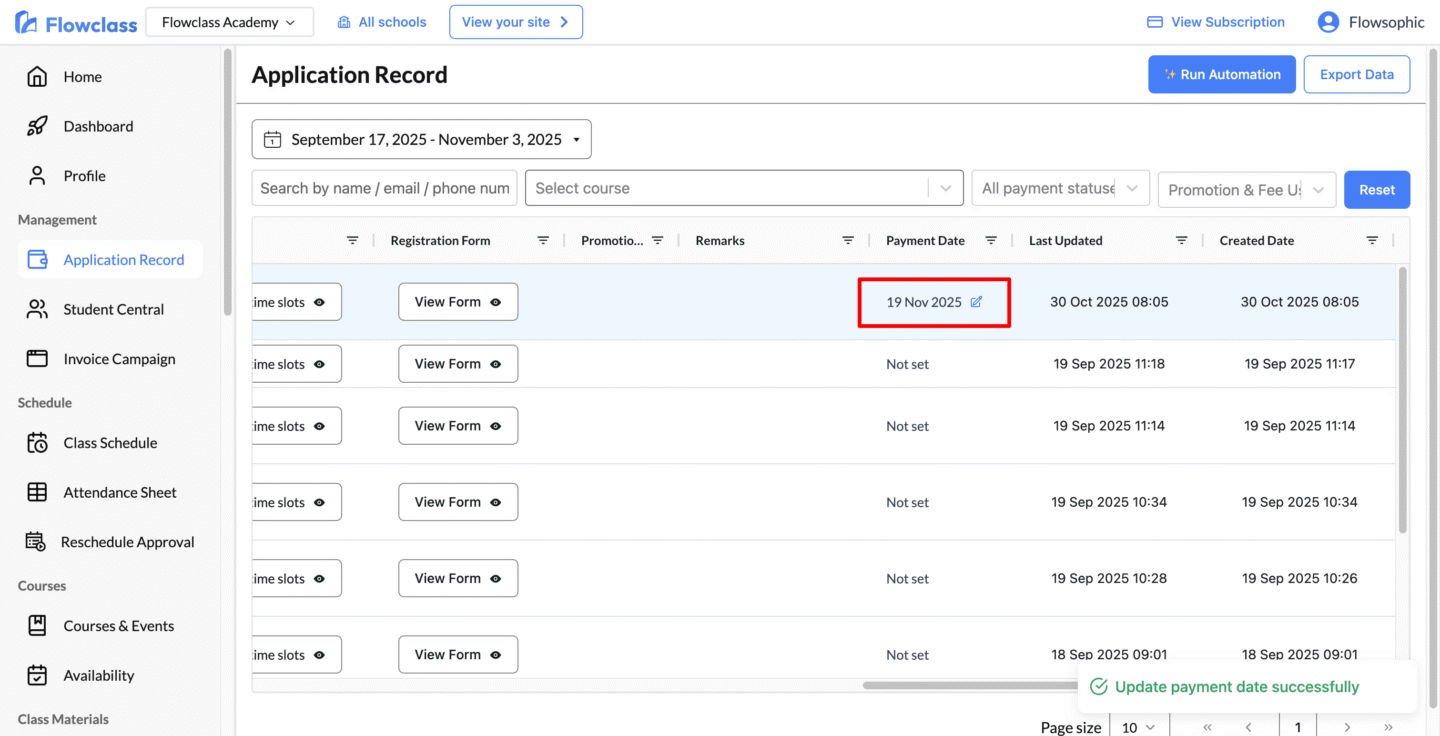Click the Flowclass logo
1440x736 pixels.
[76, 23]
